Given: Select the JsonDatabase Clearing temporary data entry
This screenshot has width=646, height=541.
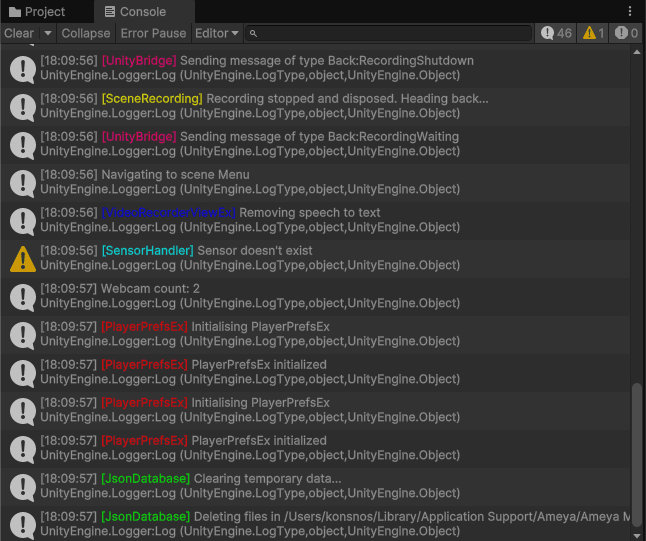Looking at the screenshot, I should tap(315, 486).
